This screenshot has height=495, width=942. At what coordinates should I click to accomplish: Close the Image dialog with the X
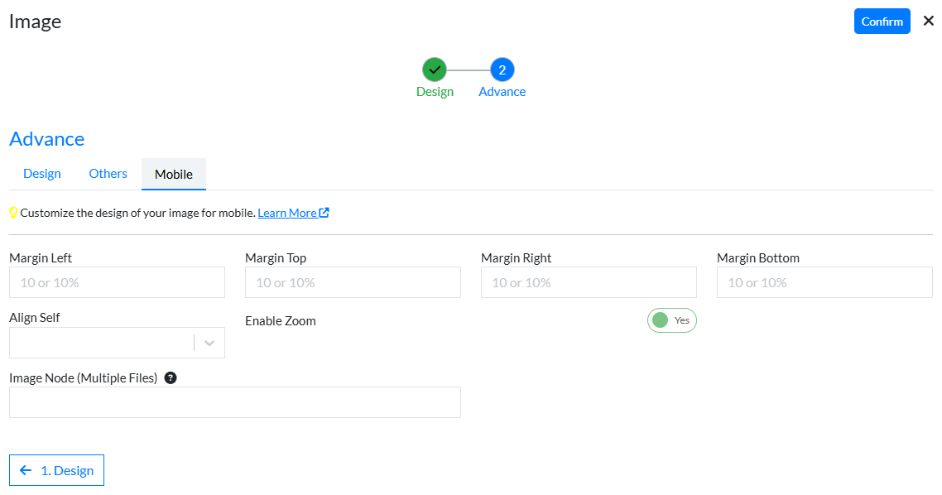point(928,21)
